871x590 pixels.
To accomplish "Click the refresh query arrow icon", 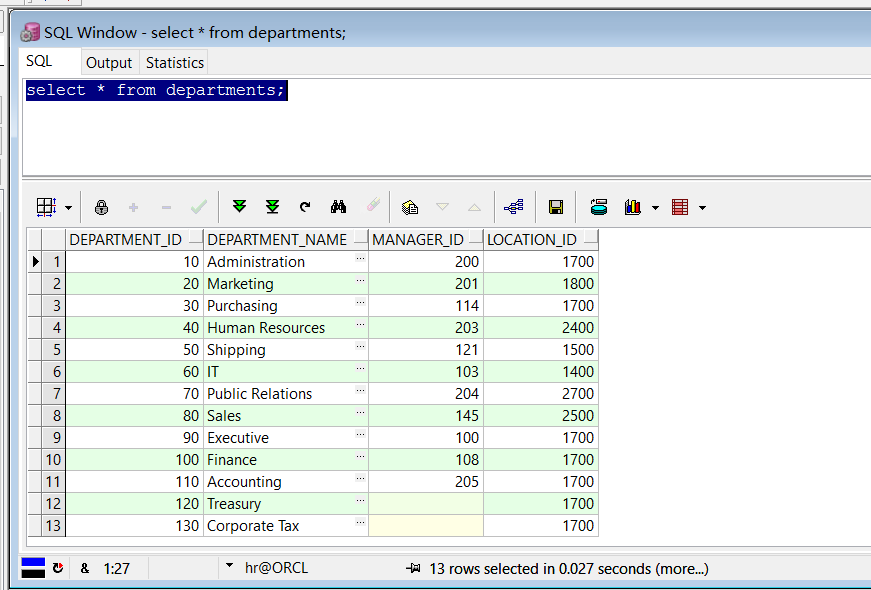I will click(x=305, y=207).
